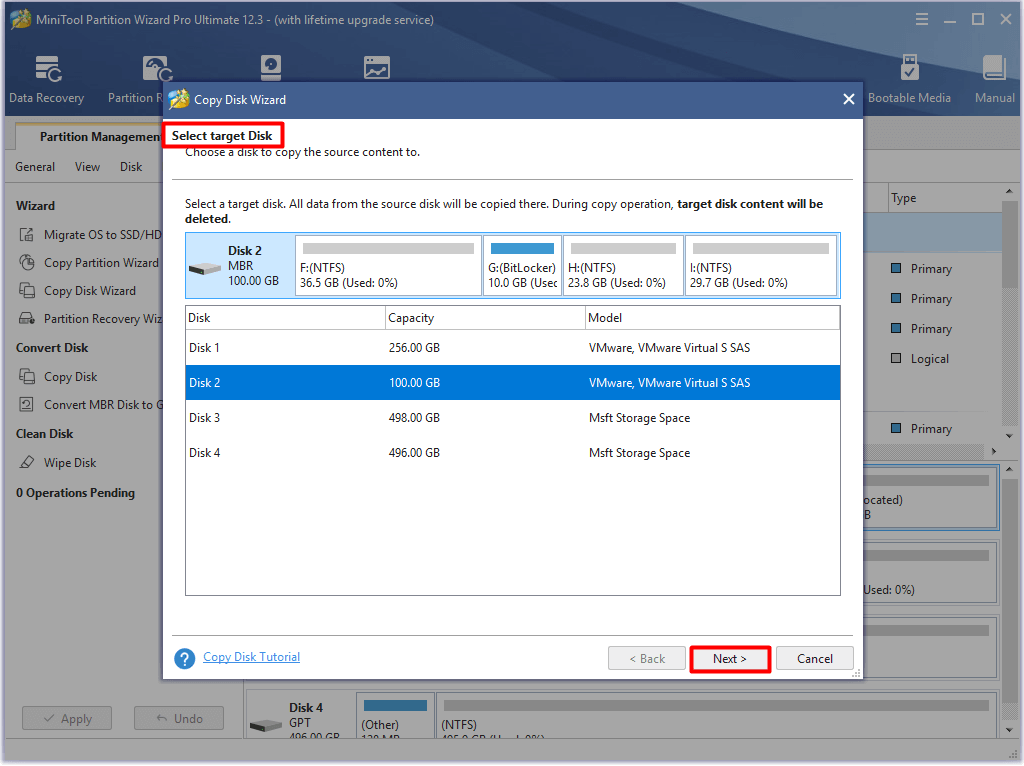Open the View menu
The width and height of the screenshot is (1024, 766).
(88, 167)
